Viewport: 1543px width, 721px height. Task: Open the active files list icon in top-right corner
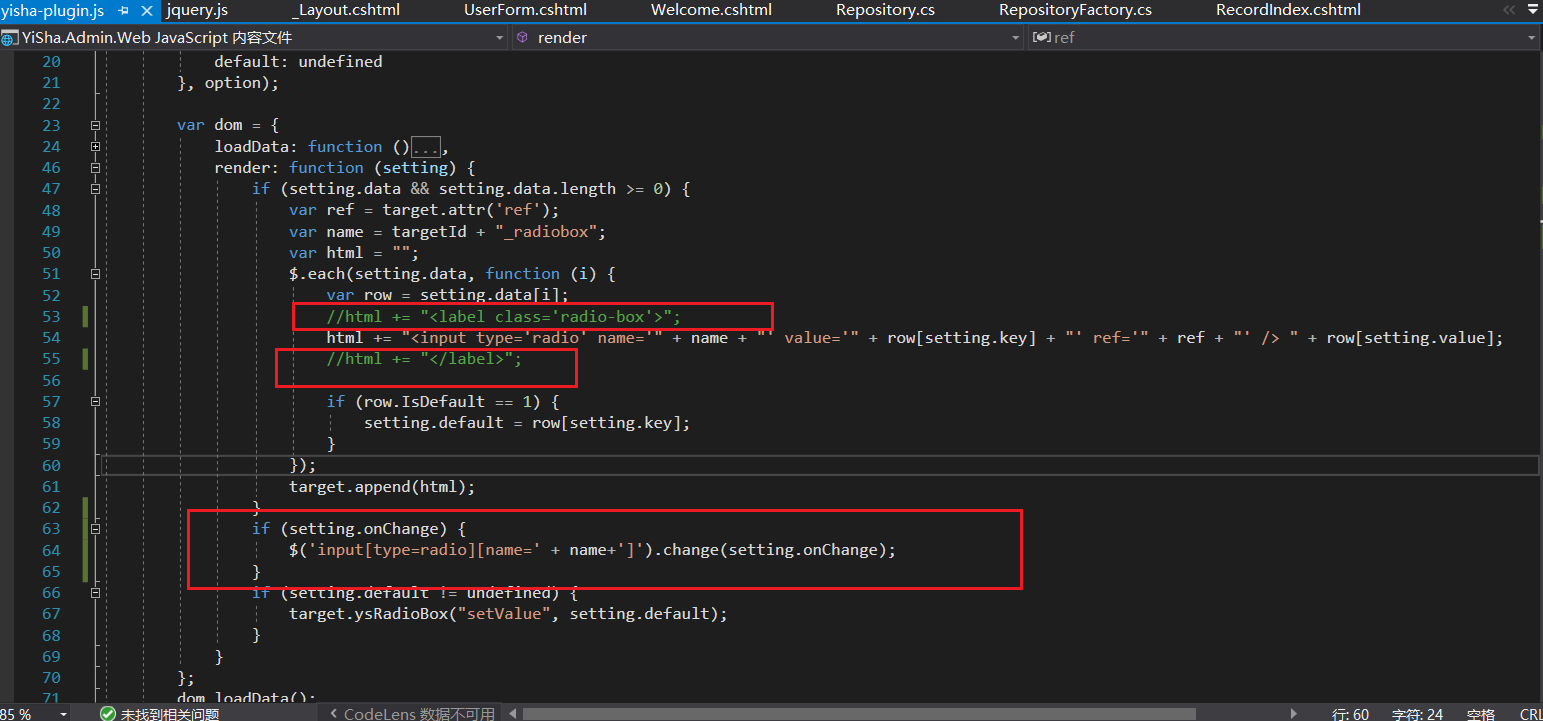point(1533,8)
